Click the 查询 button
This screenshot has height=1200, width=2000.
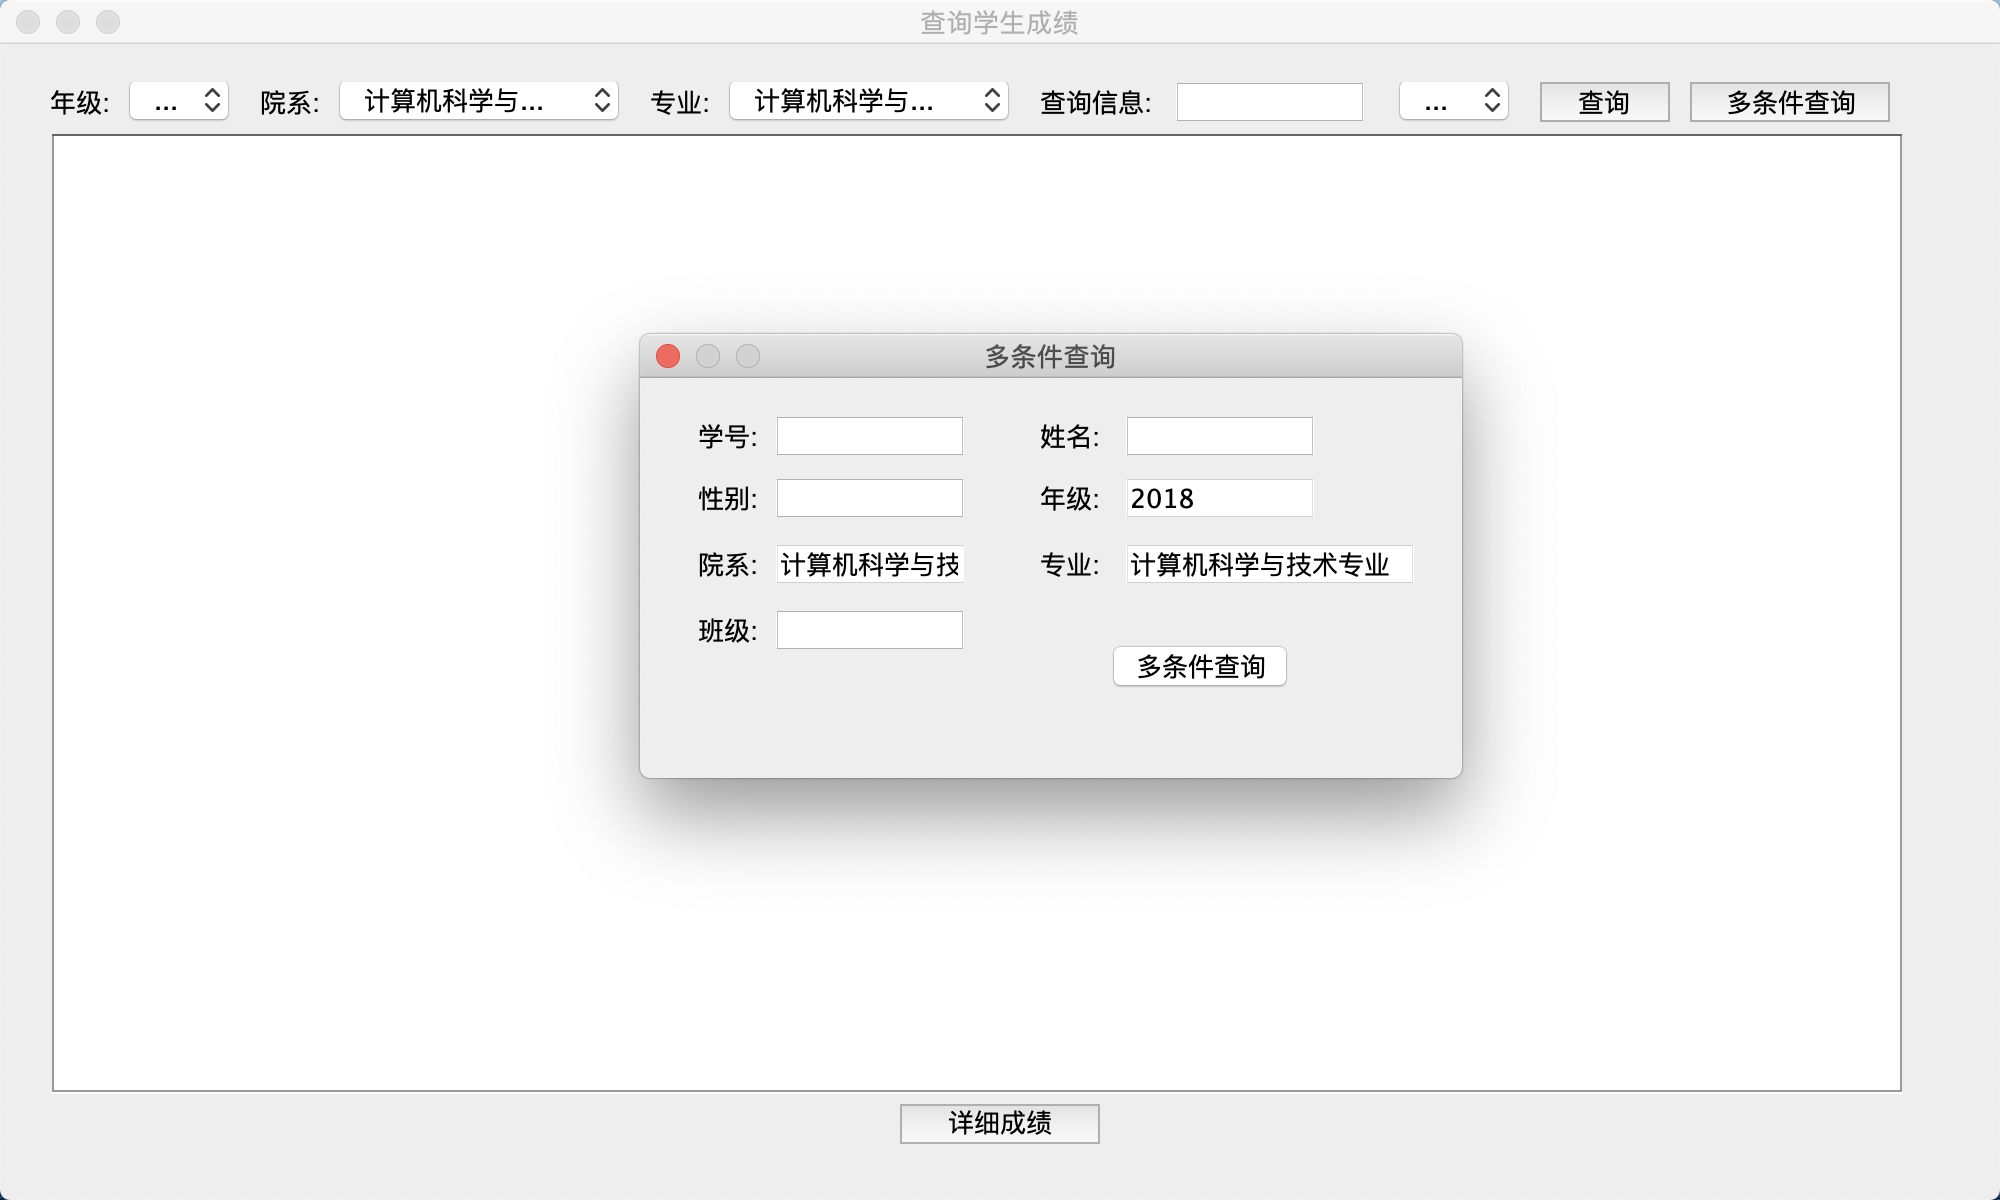1604,101
